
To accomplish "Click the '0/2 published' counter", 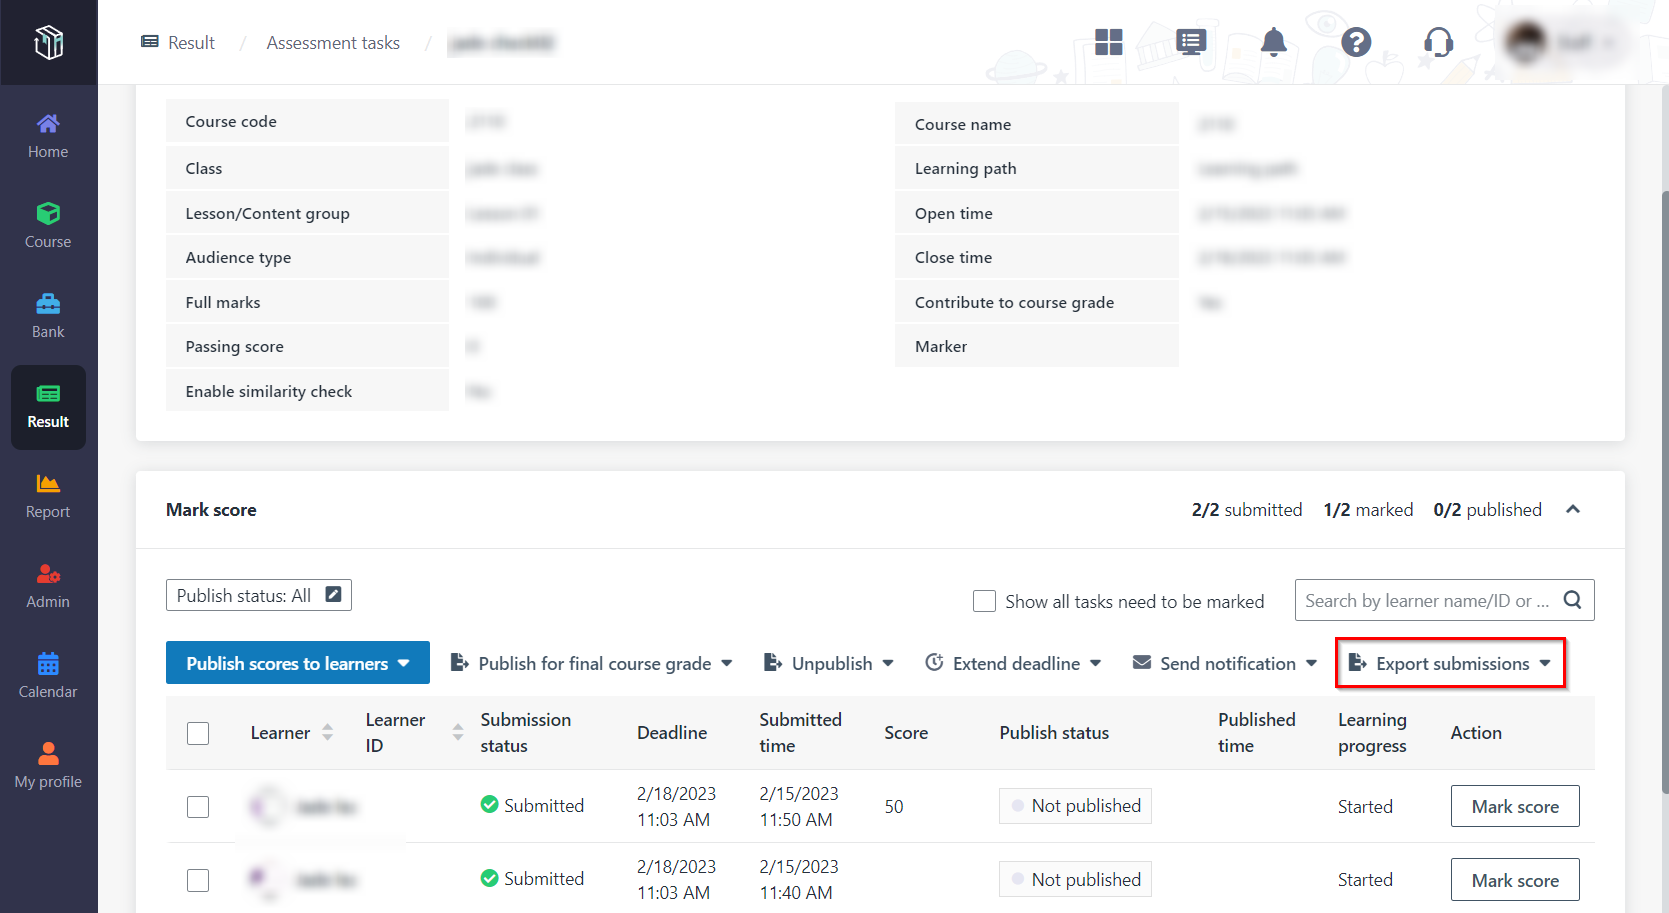I will (x=1487, y=509).
